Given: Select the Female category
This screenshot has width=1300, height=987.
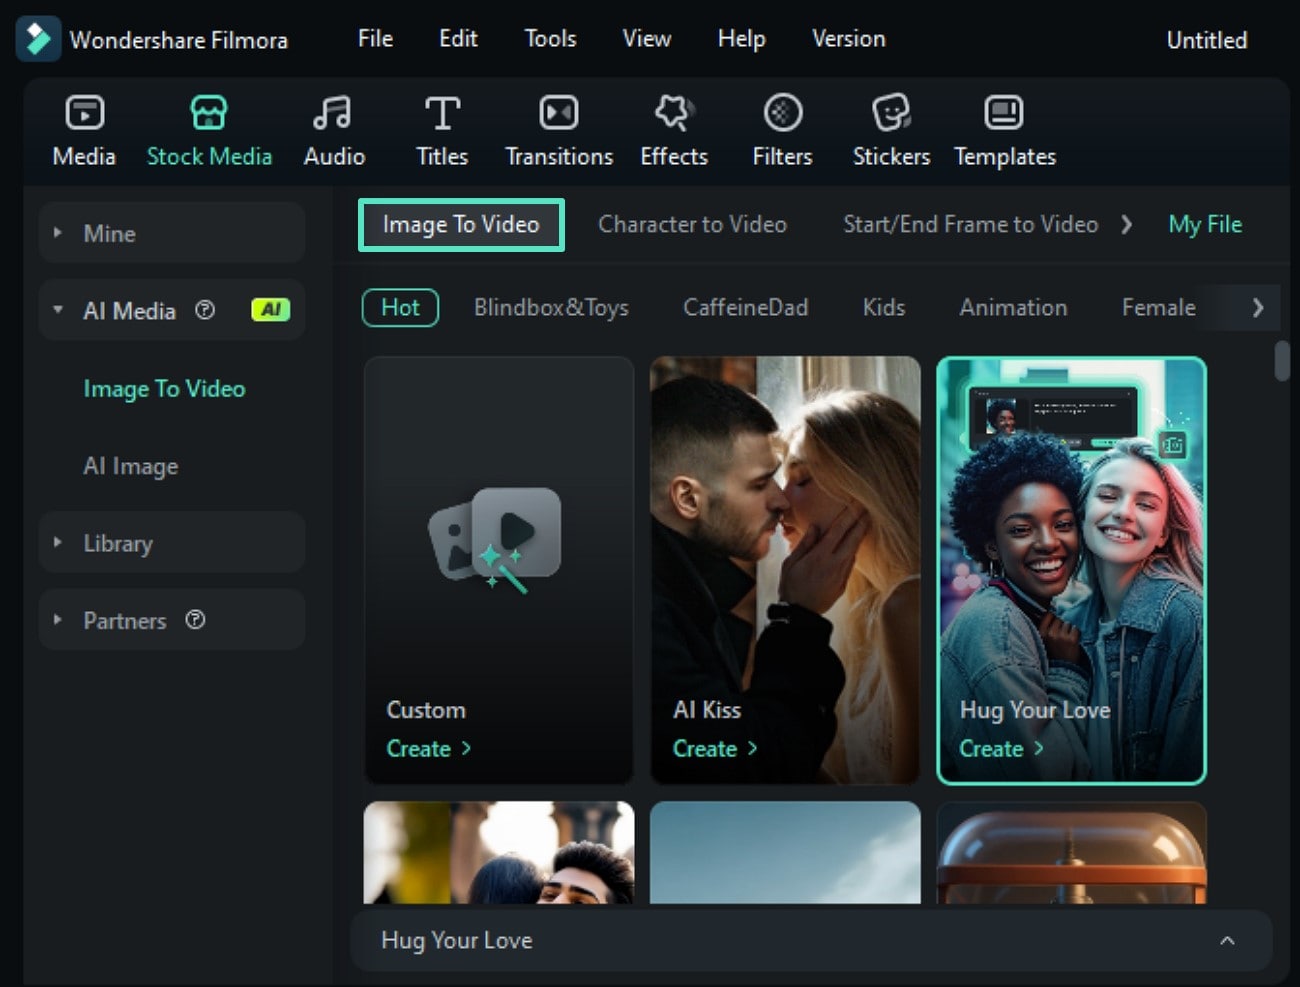Looking at the screenshot, I should click(x=1158, y=307).
